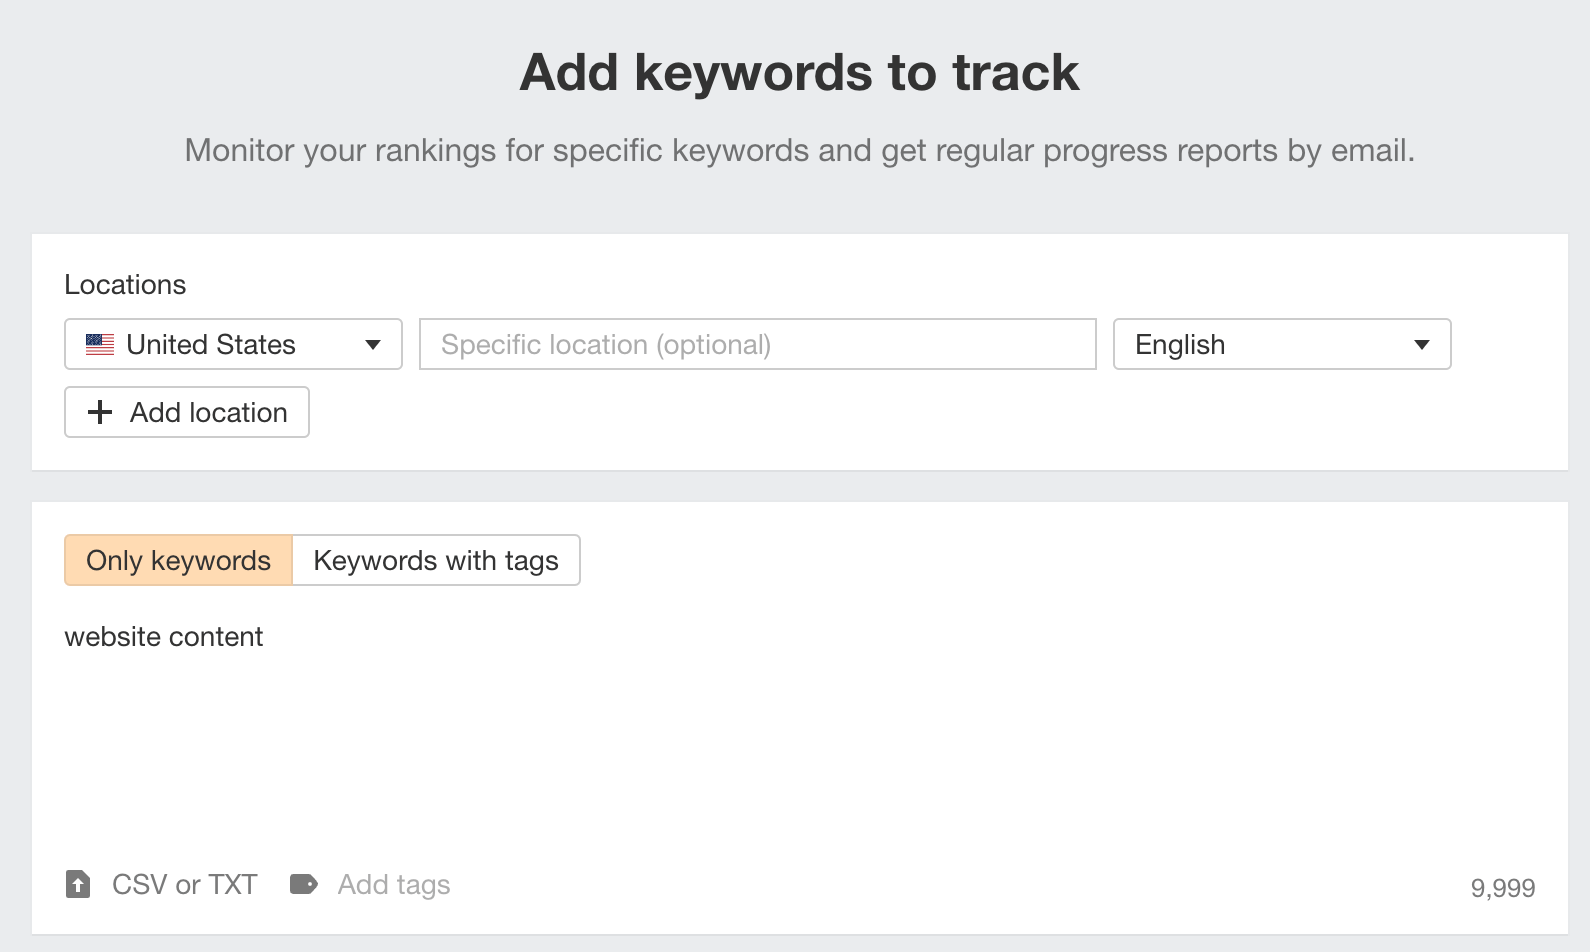Expand the country list to change location
This screenshot has width=1590, height=952.
pos(232,344)
